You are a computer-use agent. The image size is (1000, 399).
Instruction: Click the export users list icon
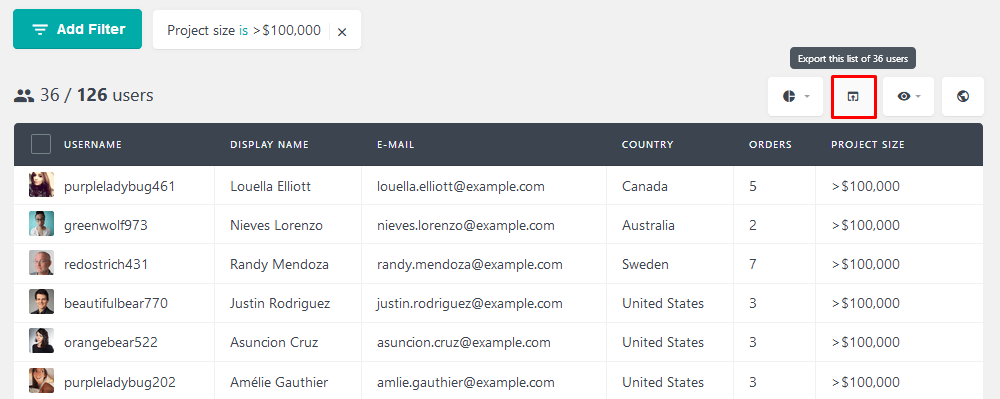tap(853, 96)
